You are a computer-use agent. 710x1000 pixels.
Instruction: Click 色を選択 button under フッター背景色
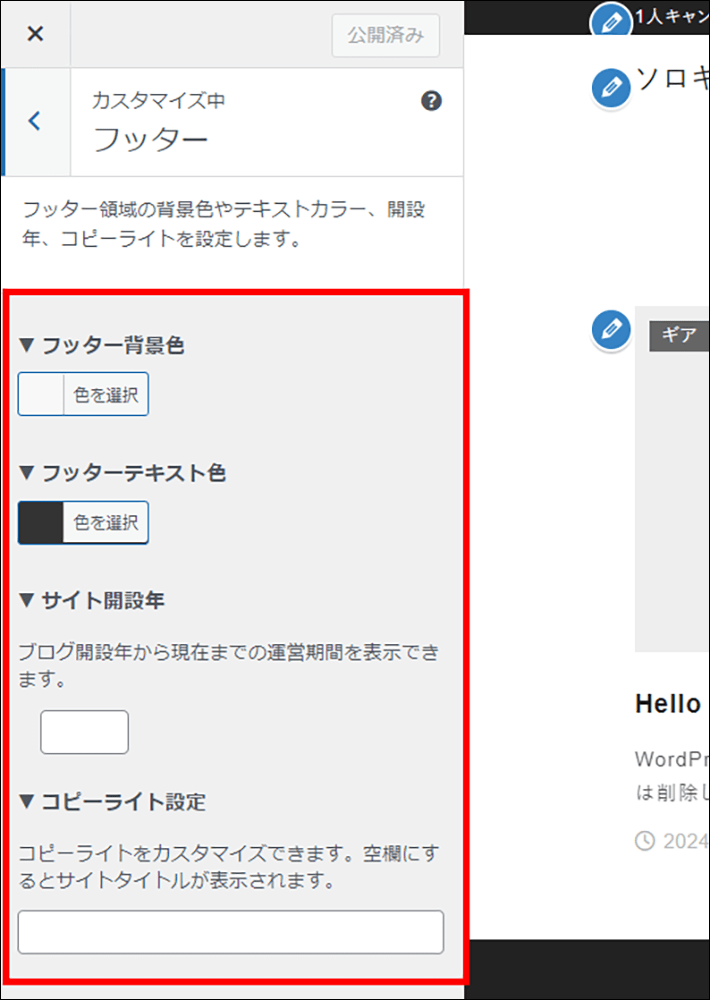106,394
